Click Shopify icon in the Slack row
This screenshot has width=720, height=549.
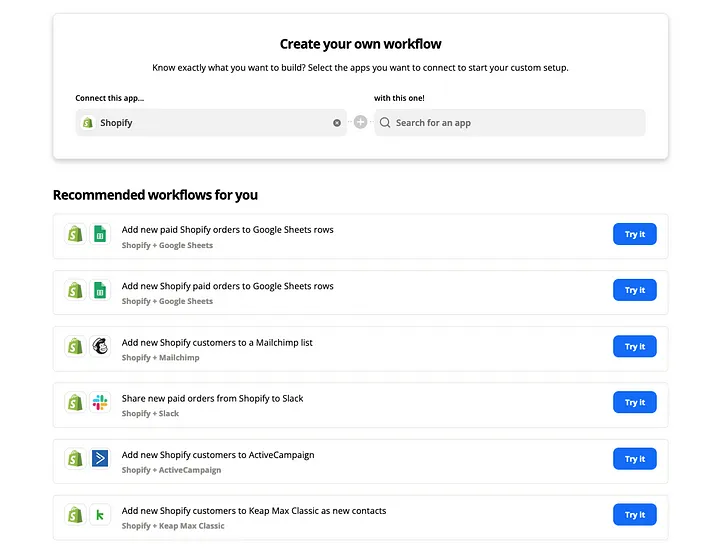point(75,403)
